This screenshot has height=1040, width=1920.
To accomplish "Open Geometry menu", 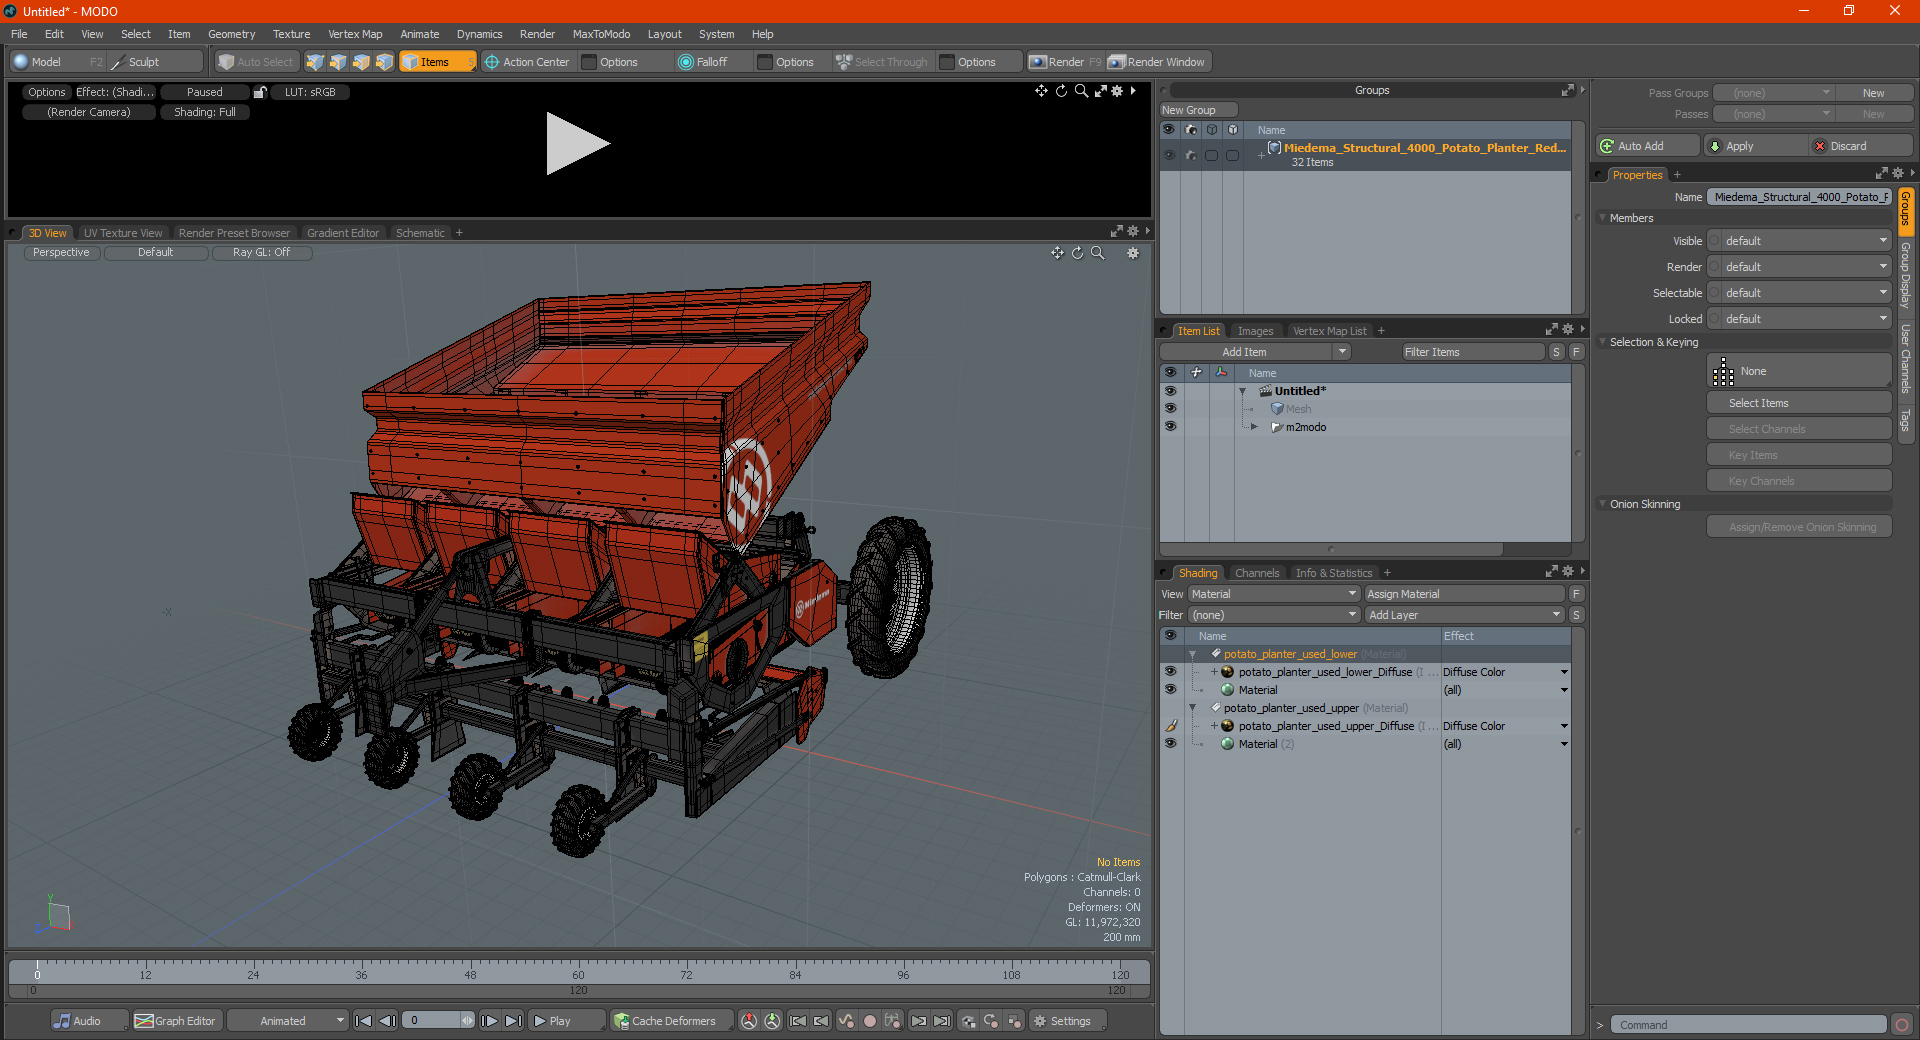I will coord(231,34).
